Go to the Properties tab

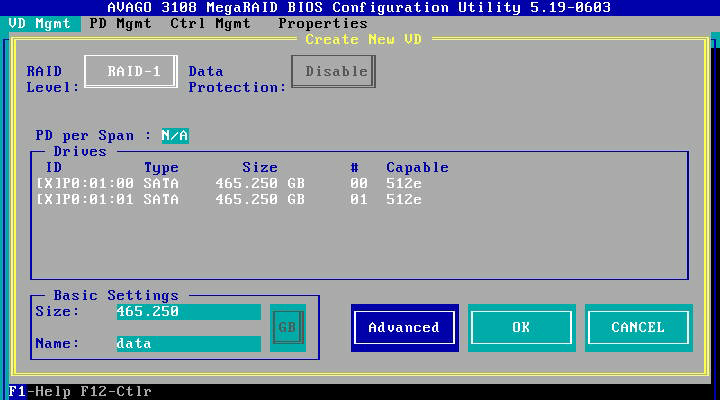click(323, 24)
